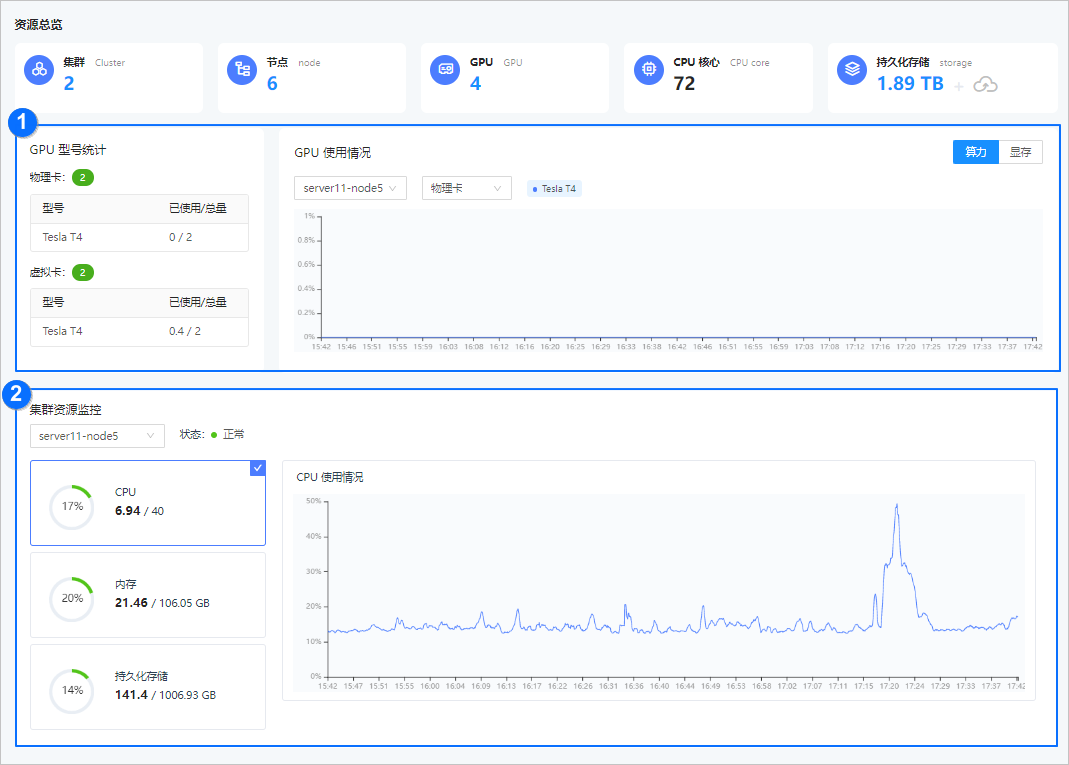Click the GPU card icon

coord(445,70)
